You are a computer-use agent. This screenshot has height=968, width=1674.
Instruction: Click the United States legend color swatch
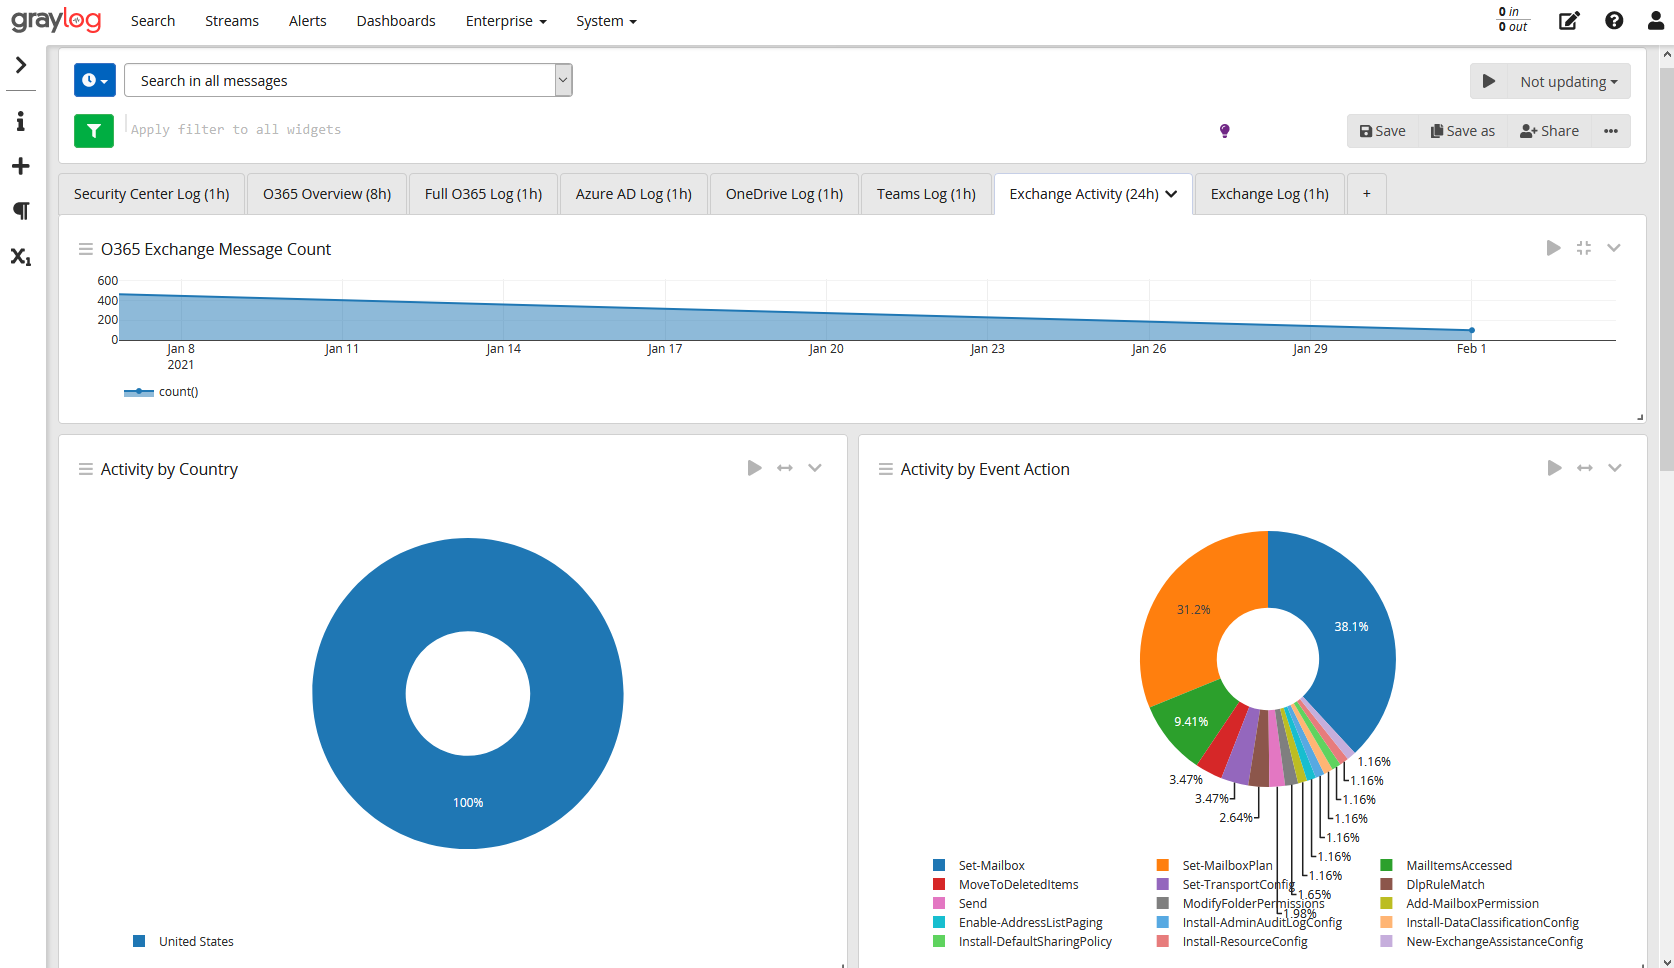tap(139, 941)
